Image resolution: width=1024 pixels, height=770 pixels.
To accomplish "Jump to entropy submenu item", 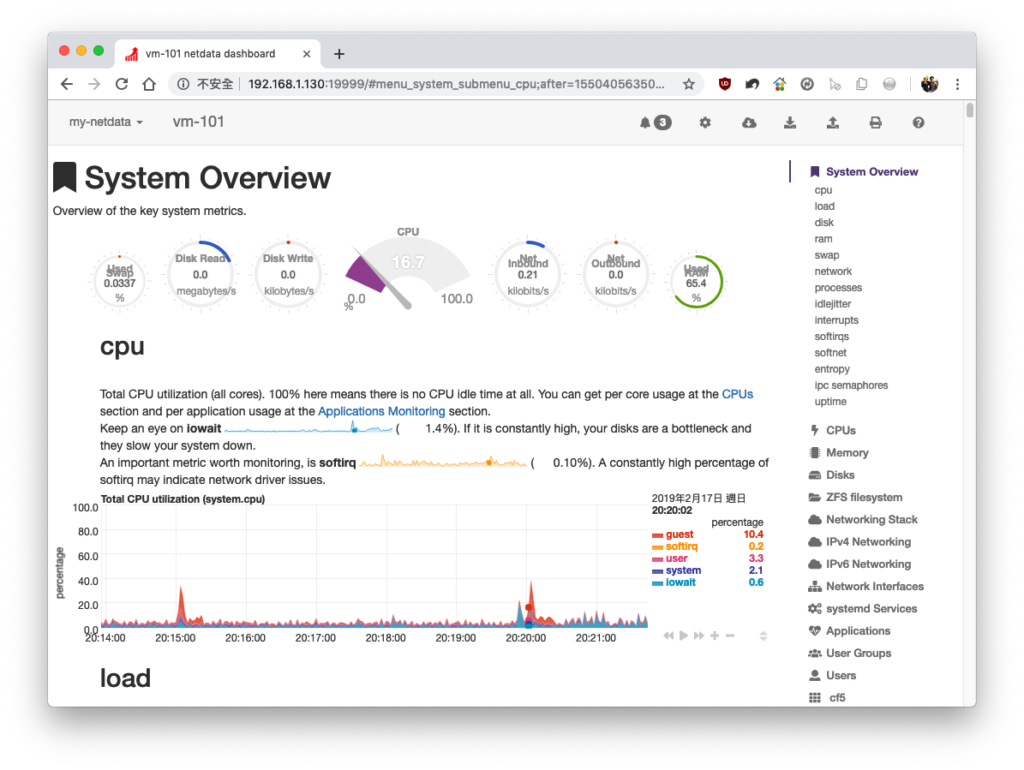I will click(x=832, y=369).
